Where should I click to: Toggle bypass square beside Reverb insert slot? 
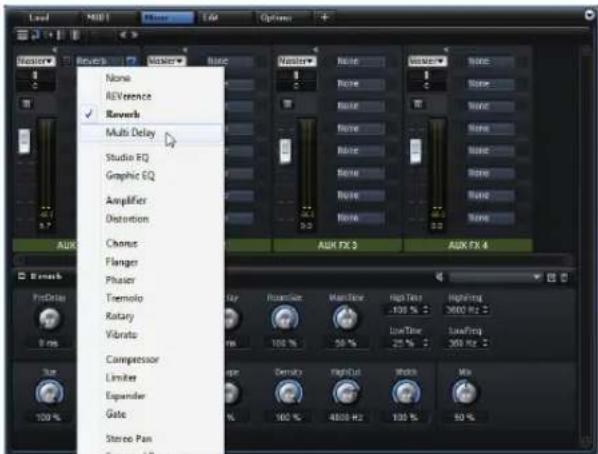click(x=67, y=61)
